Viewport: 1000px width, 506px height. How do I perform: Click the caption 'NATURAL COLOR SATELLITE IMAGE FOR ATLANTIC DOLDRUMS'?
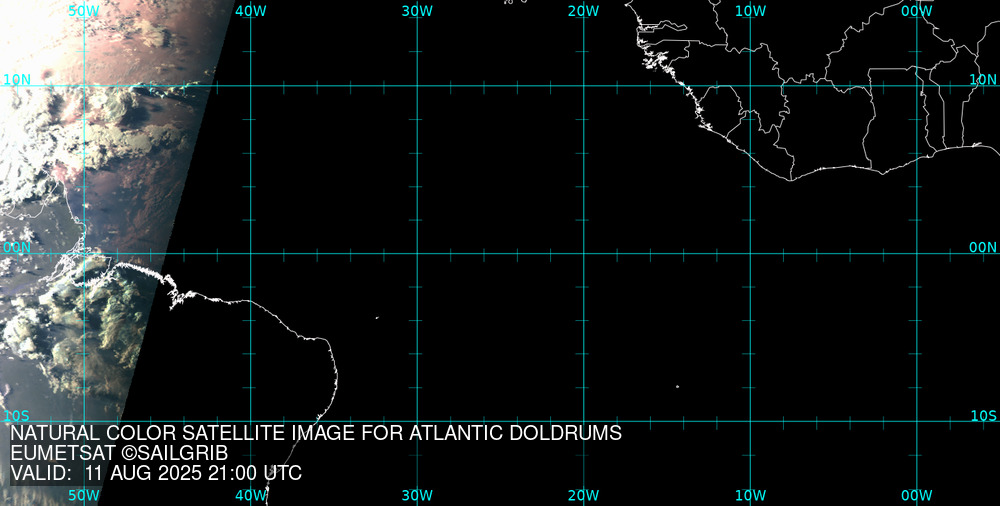click(316, 433)
